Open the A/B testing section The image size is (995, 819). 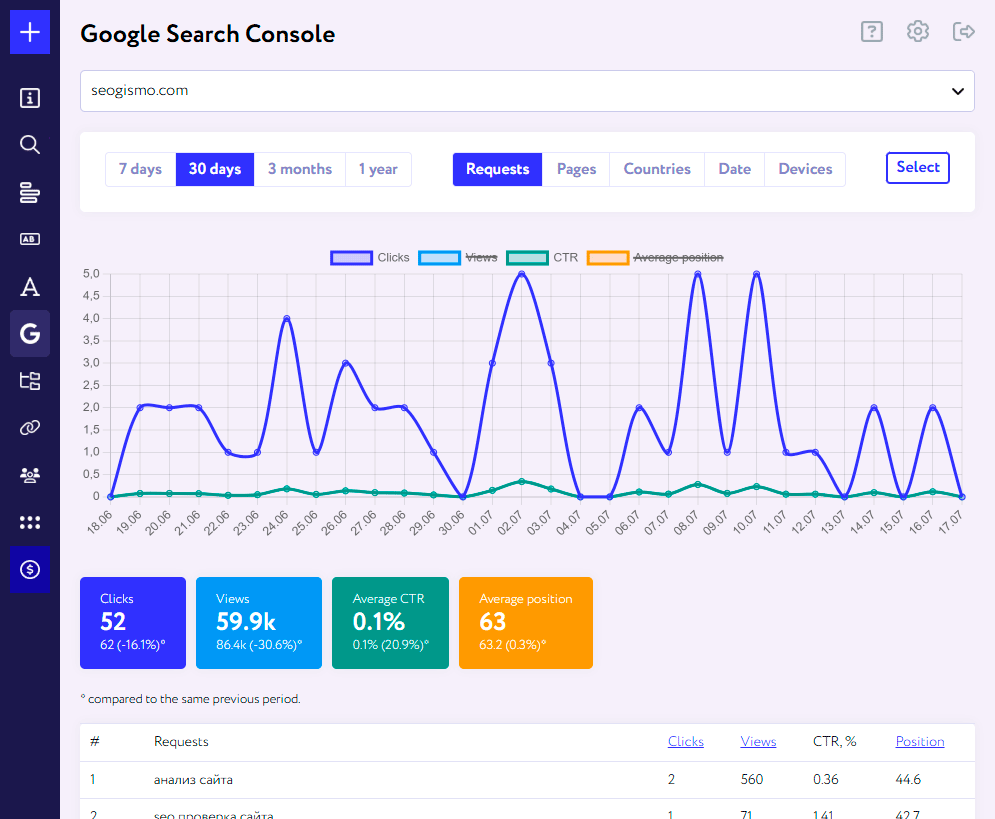point(29,239)
